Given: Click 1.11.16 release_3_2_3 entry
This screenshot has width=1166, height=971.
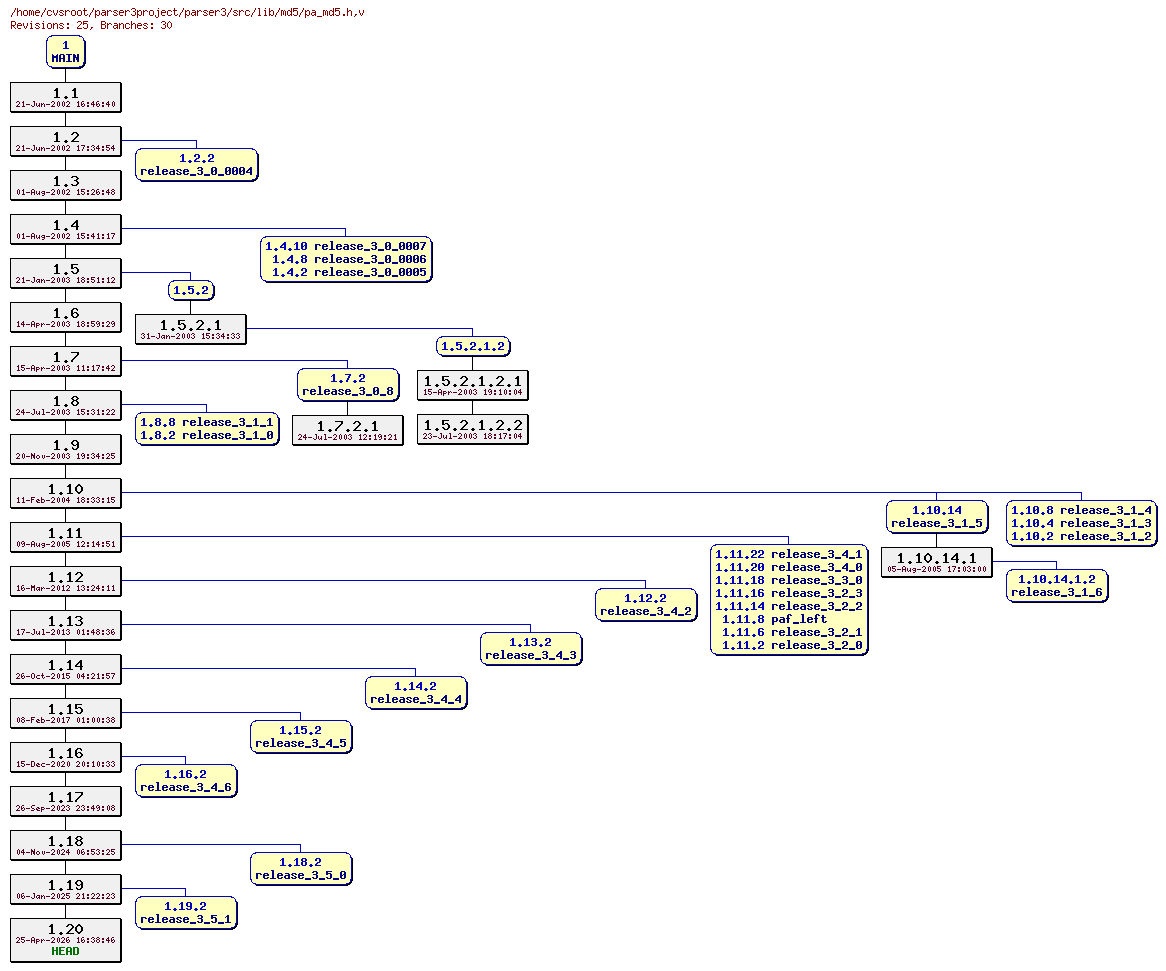Looking at the screenshot, I should tap(788, 593).
